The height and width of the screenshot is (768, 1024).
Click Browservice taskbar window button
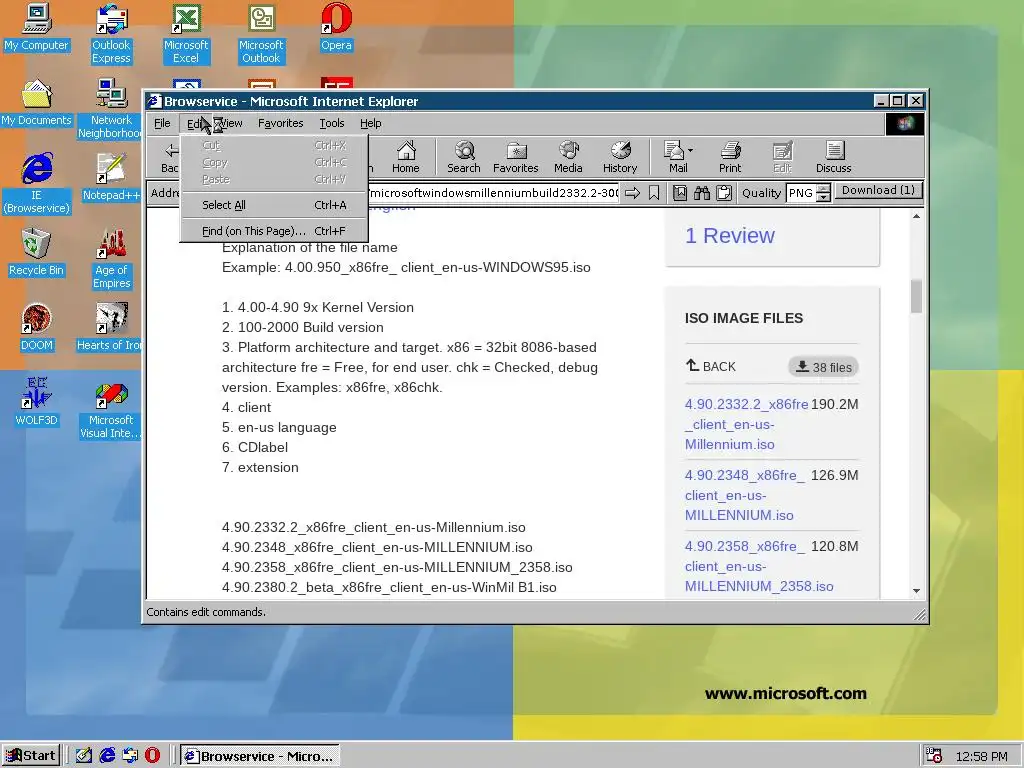(x=260, y=756)
